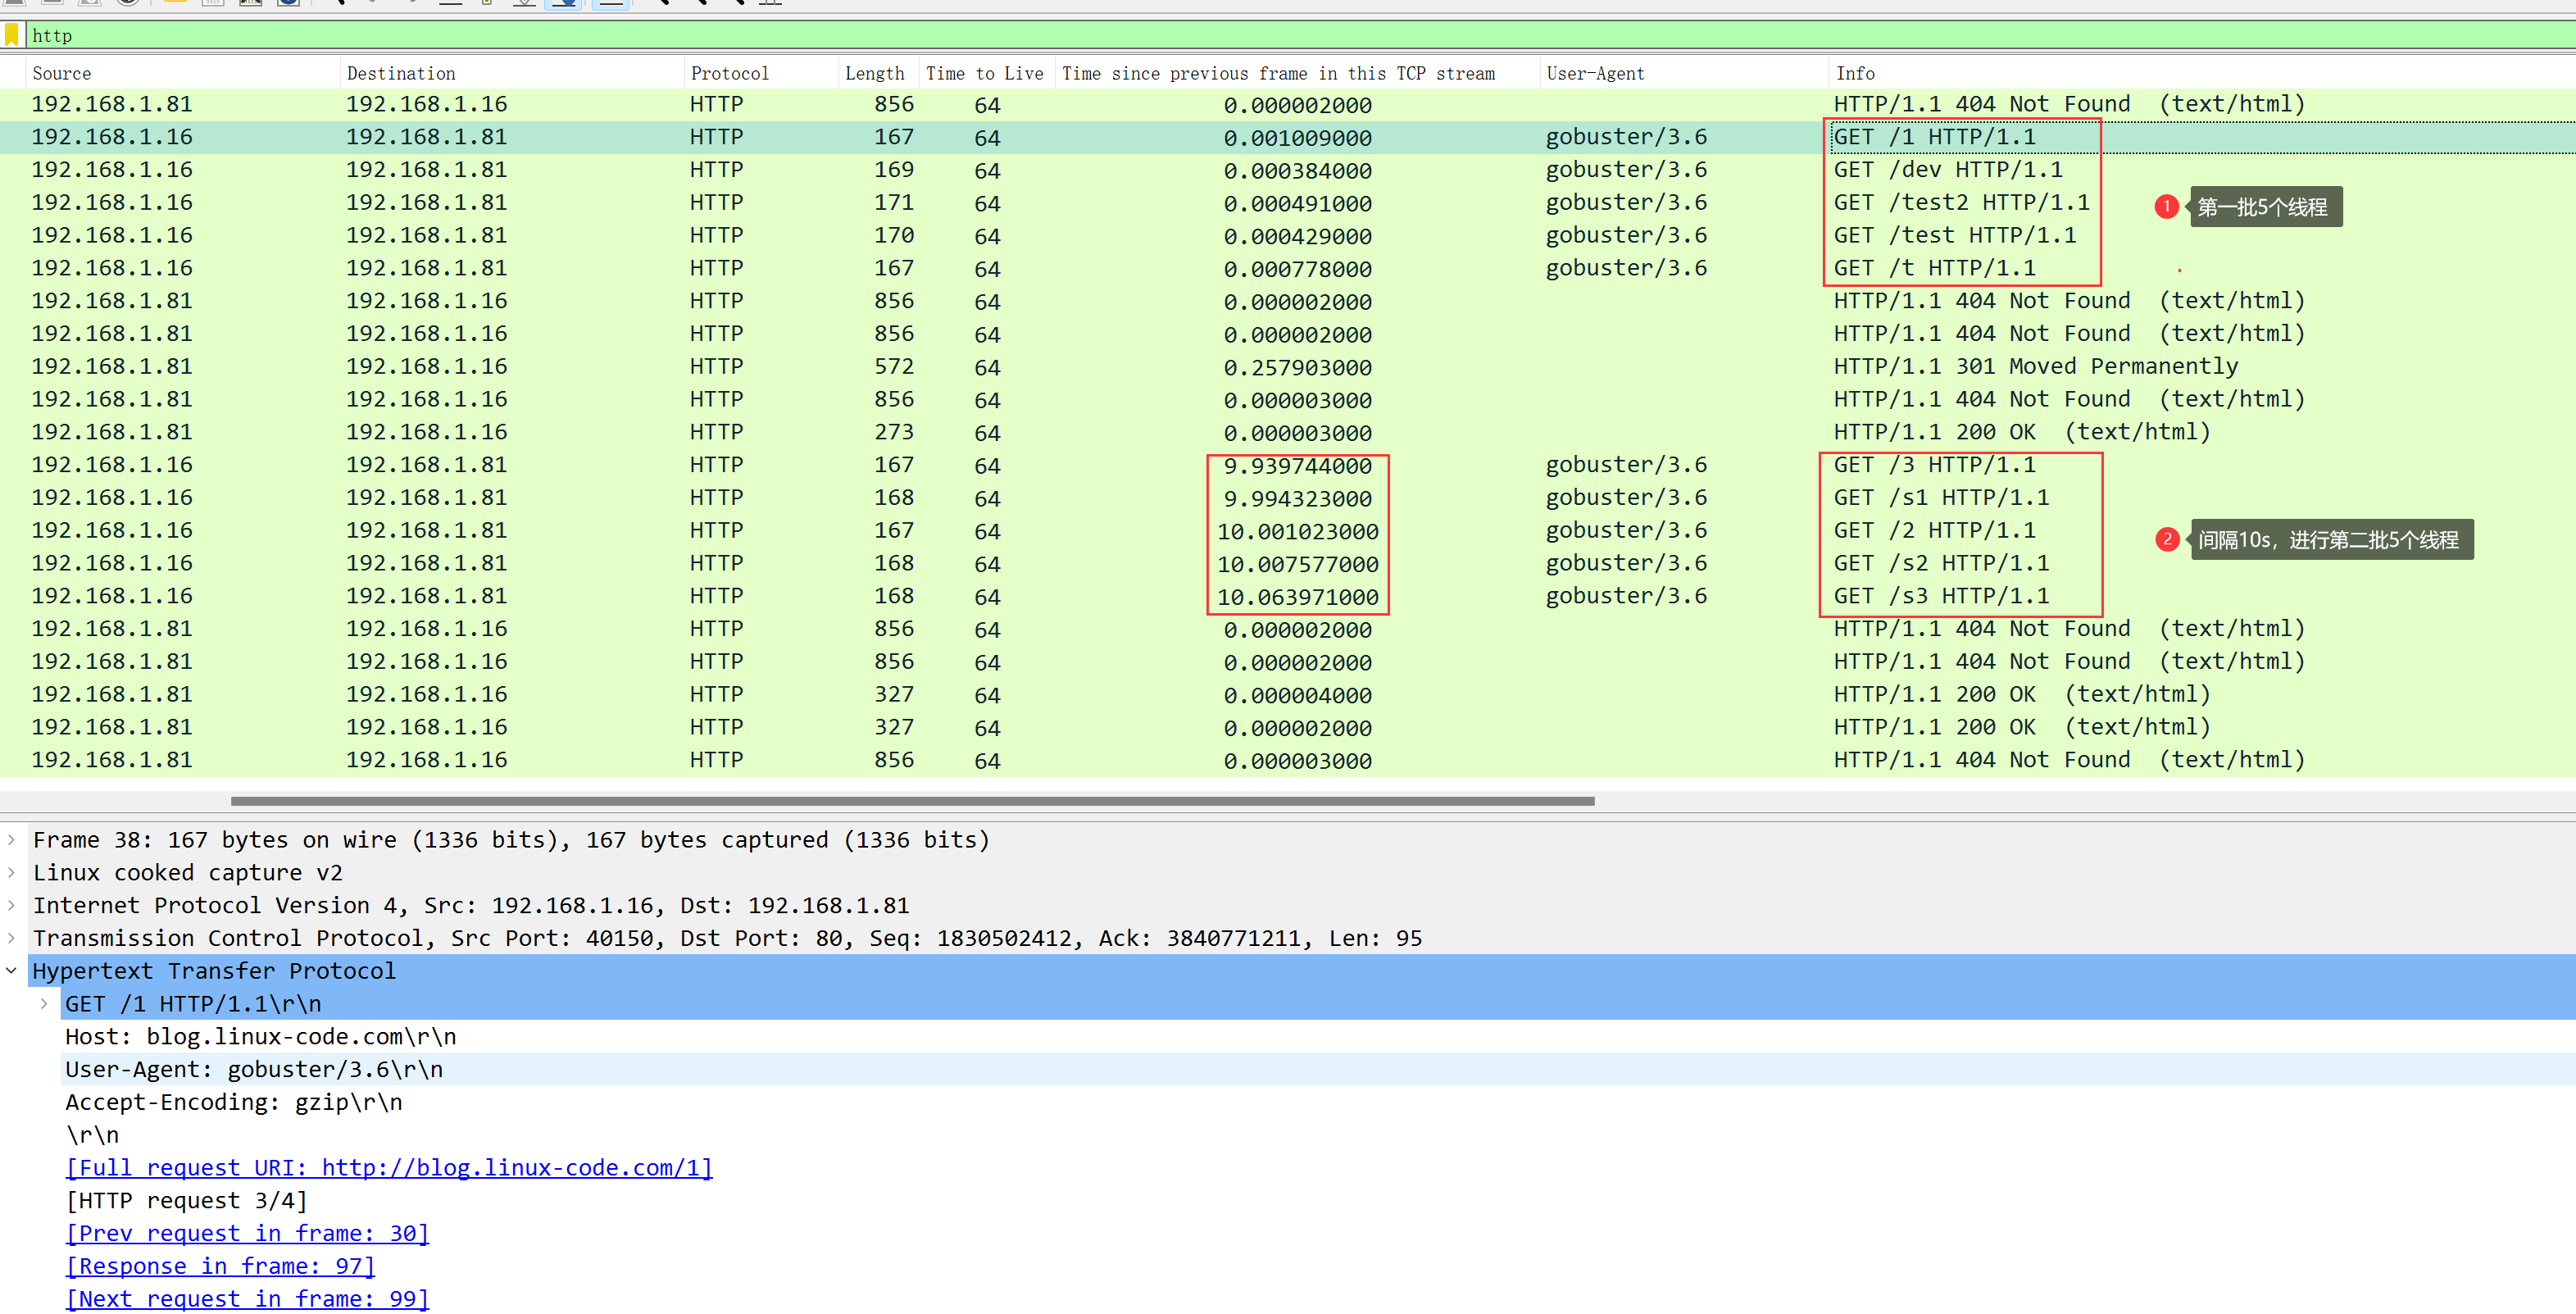Click the 9.939744000 time value
This screenshot has height=1314, width=2576.
point(1297,466)
